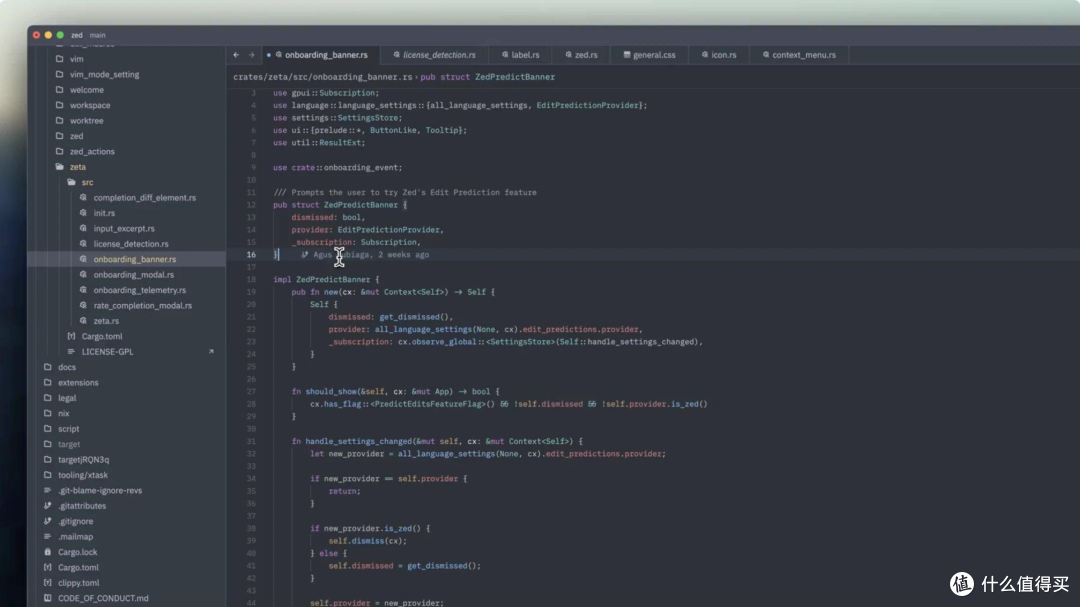This screenshot has width=1080, height=607.
Task: Open the main branch switcher
Action: point(98,35)
